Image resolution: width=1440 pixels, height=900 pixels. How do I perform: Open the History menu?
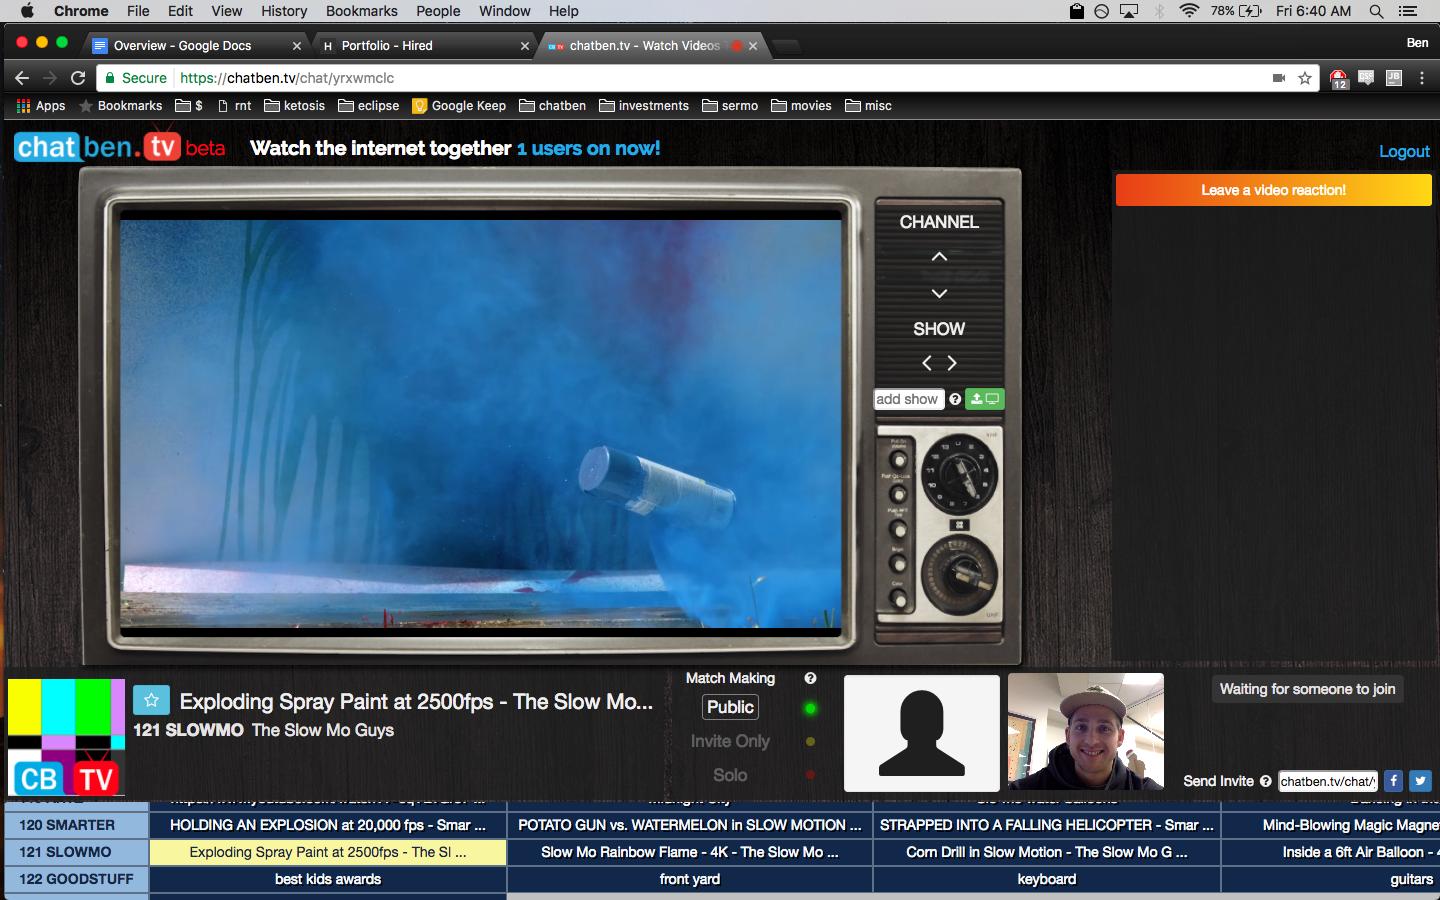pos(284,11)
